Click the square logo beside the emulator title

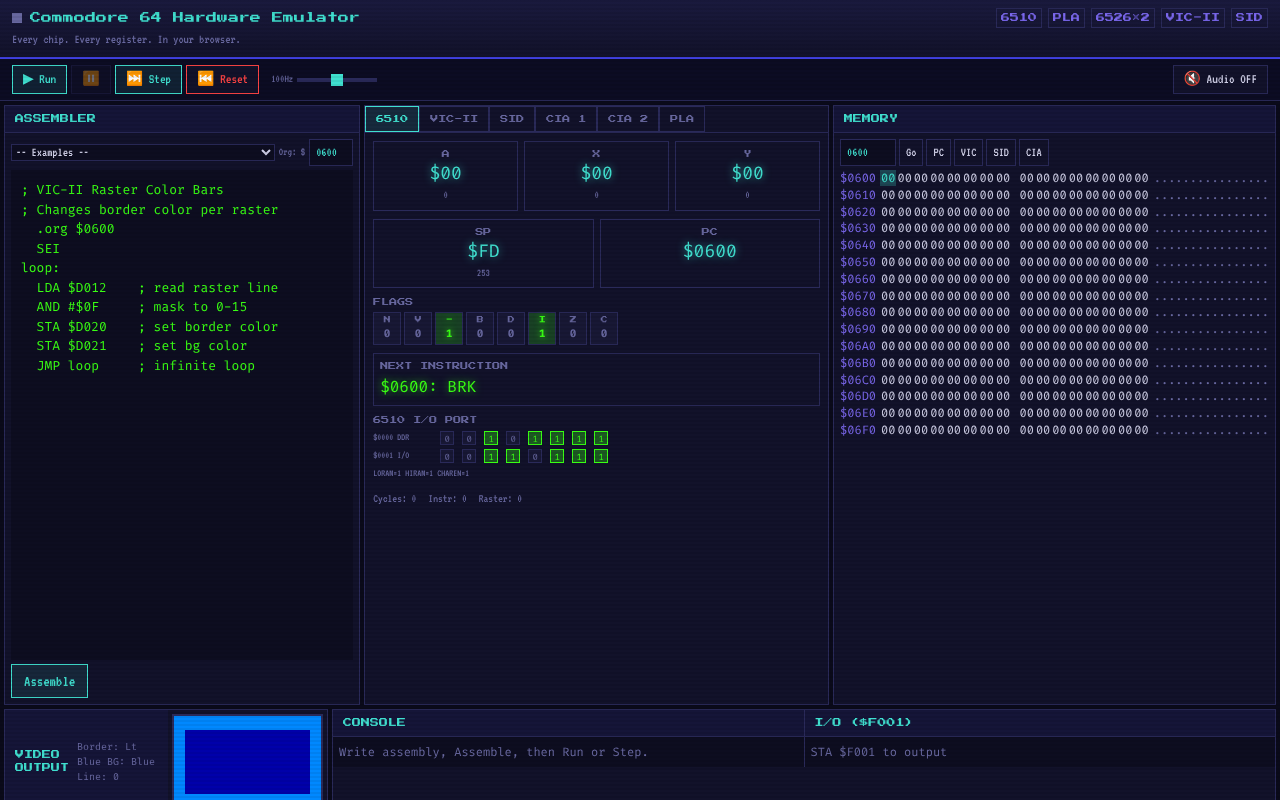coord(17,18)
